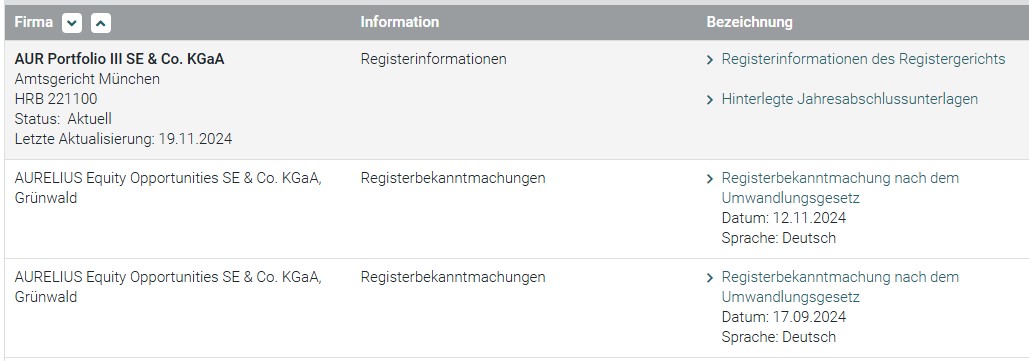Click chevron of the 17.09.2024 Registerbekanntmachung
The image size is (1029, 361).
(x=710, y=278)
